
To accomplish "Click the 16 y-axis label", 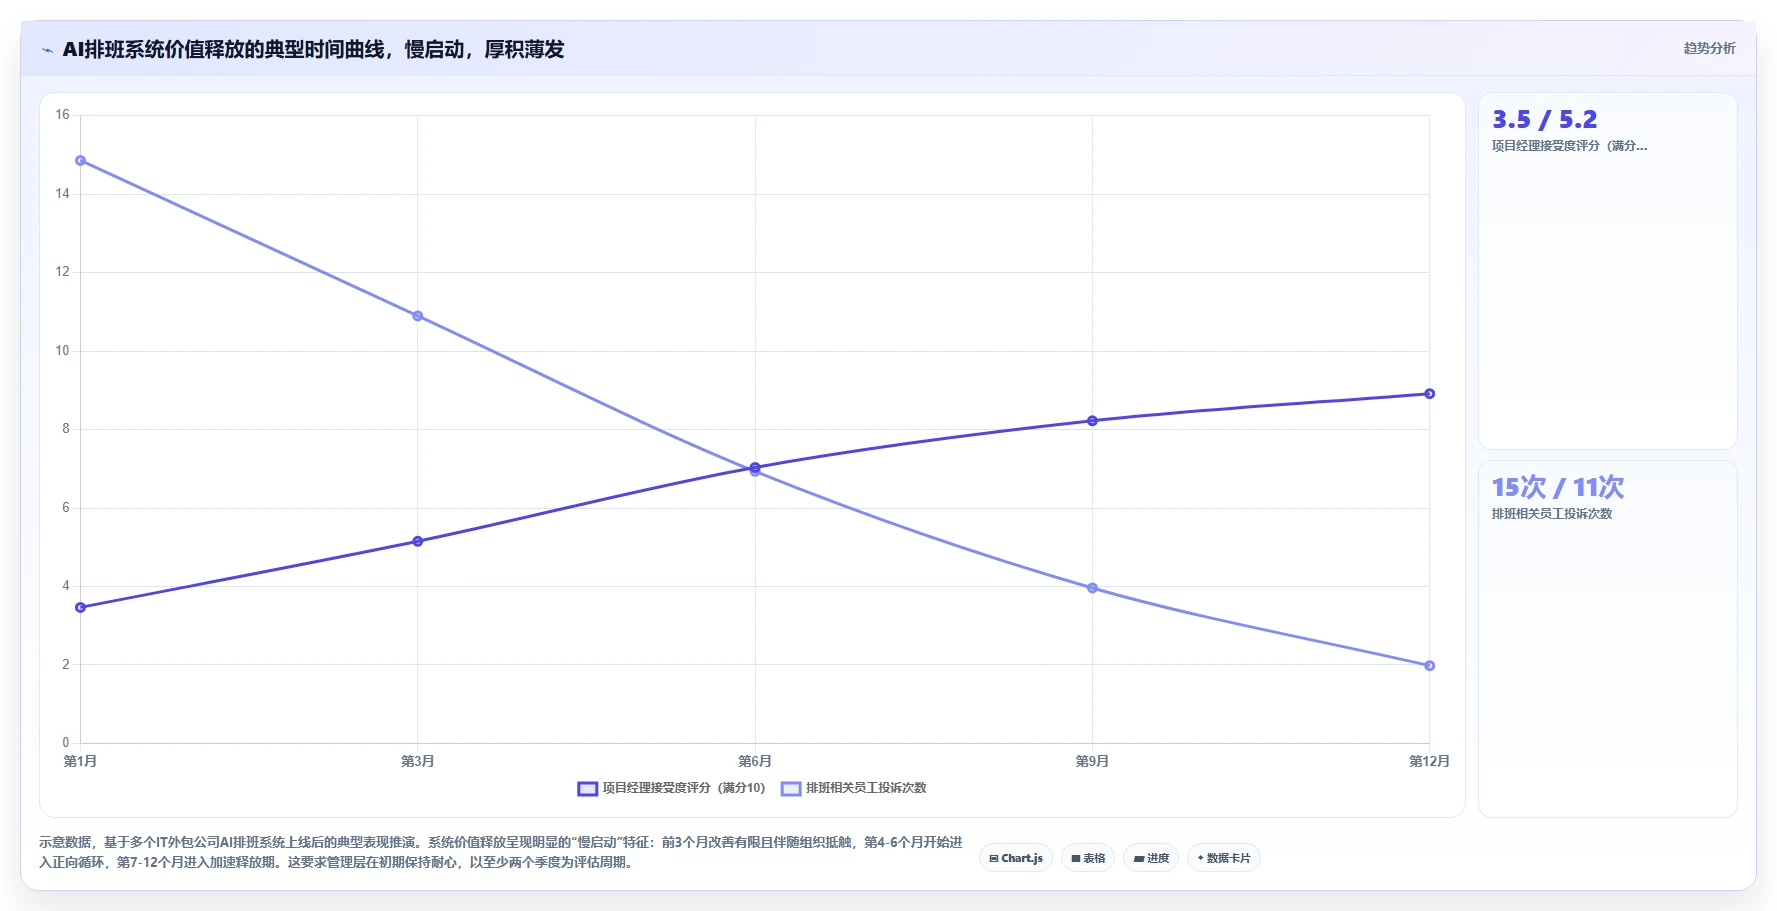I will 63,115.
